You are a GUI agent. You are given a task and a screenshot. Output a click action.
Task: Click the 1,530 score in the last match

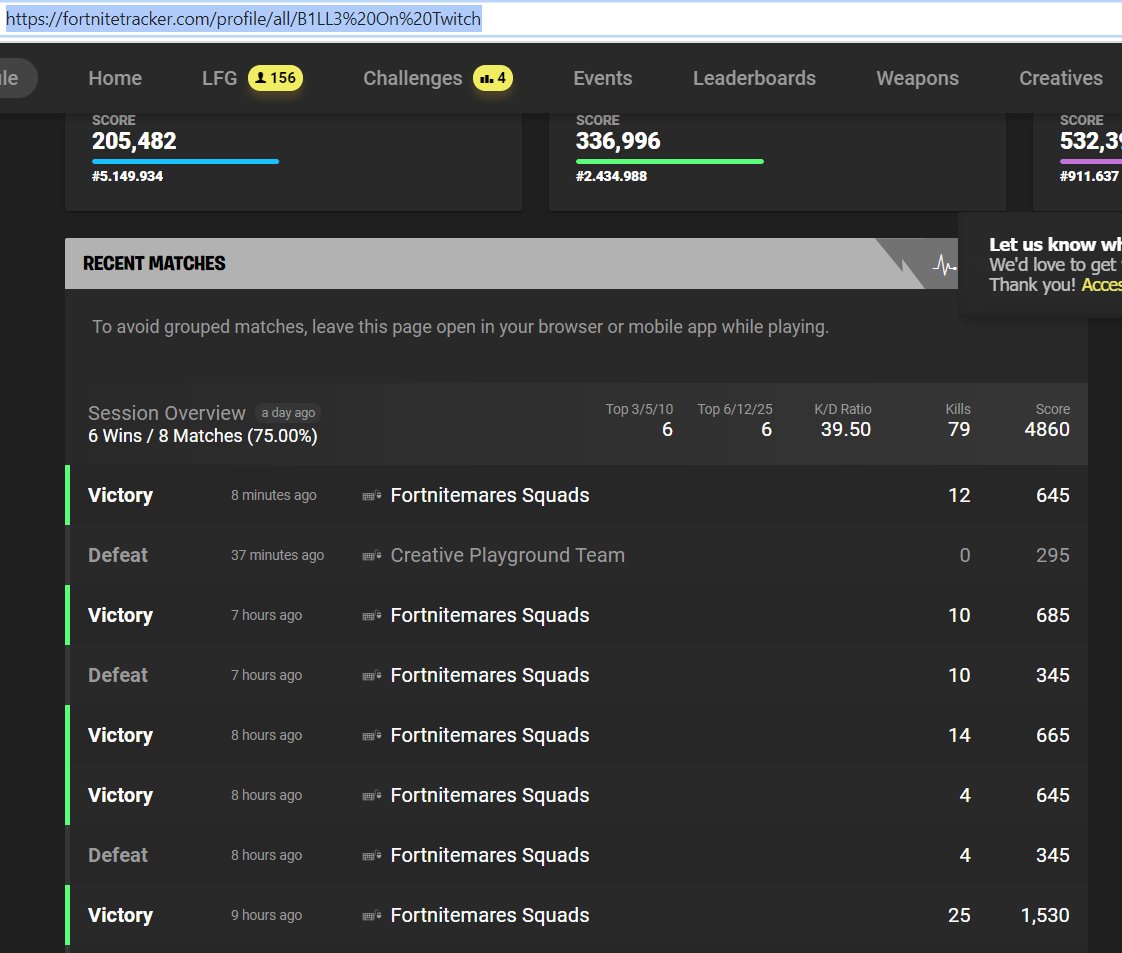point(1045,915)
